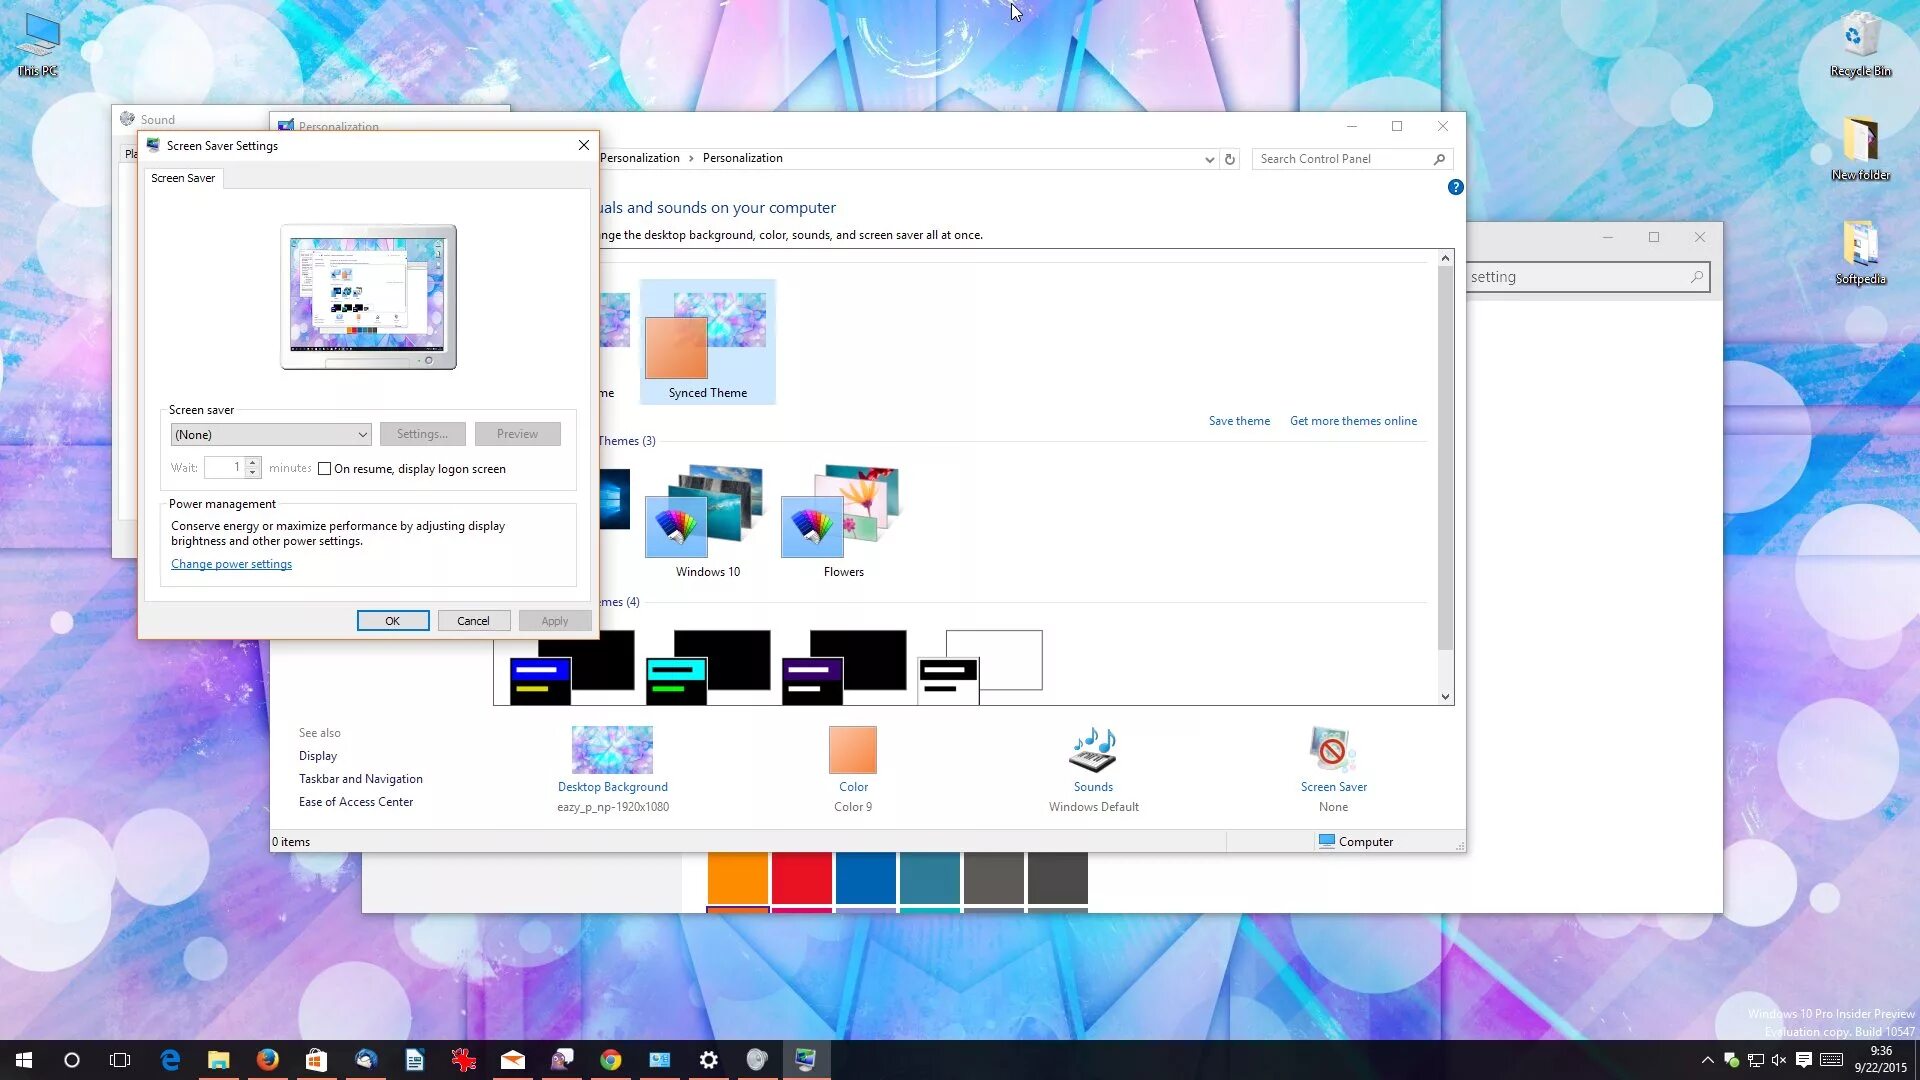The height and width of the screenshot is (1080, 1920).
Task: Click the Windows Start button
Action: pyautogui.click(x=24, y=1060)
